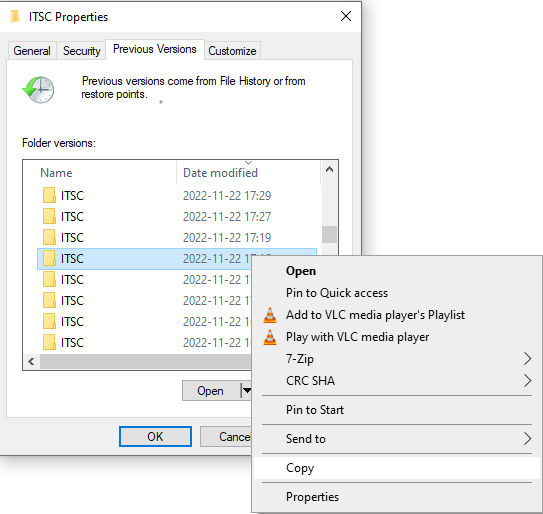Click the folder icon in the ITSC Properties title bar
This screenshot has width=543, height=514.
coord(15,16)
